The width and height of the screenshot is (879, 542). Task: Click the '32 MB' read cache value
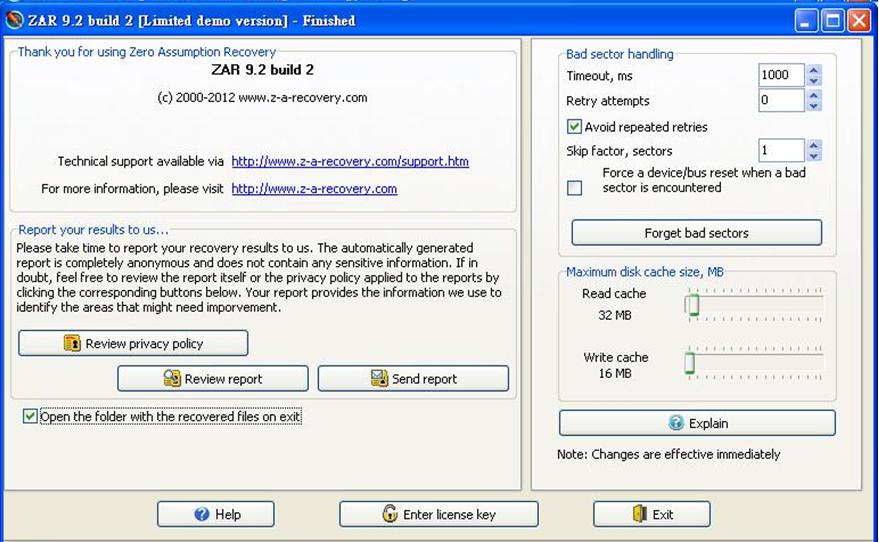pyautogui.click(x=614, y=315)
